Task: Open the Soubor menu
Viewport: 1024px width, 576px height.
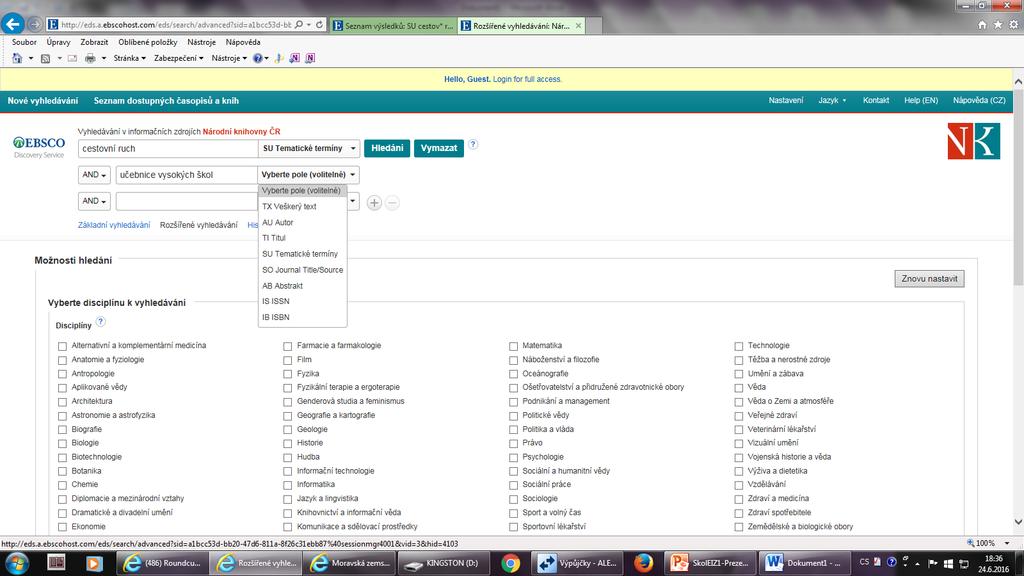Action: pyautogui.click(x=24, y=42)
